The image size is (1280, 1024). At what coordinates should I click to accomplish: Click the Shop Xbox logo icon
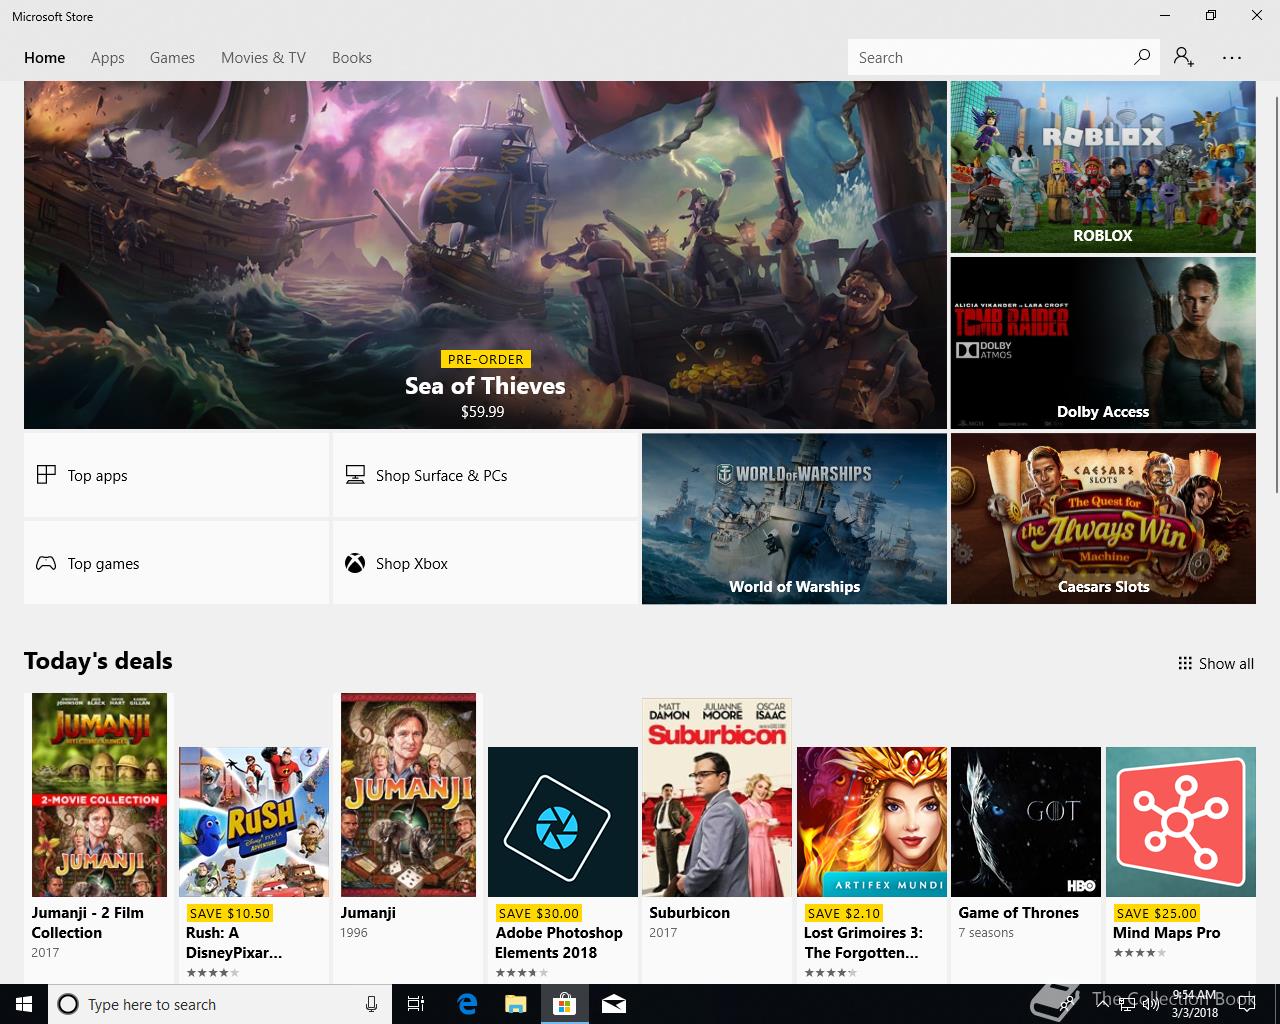(355, 563)
